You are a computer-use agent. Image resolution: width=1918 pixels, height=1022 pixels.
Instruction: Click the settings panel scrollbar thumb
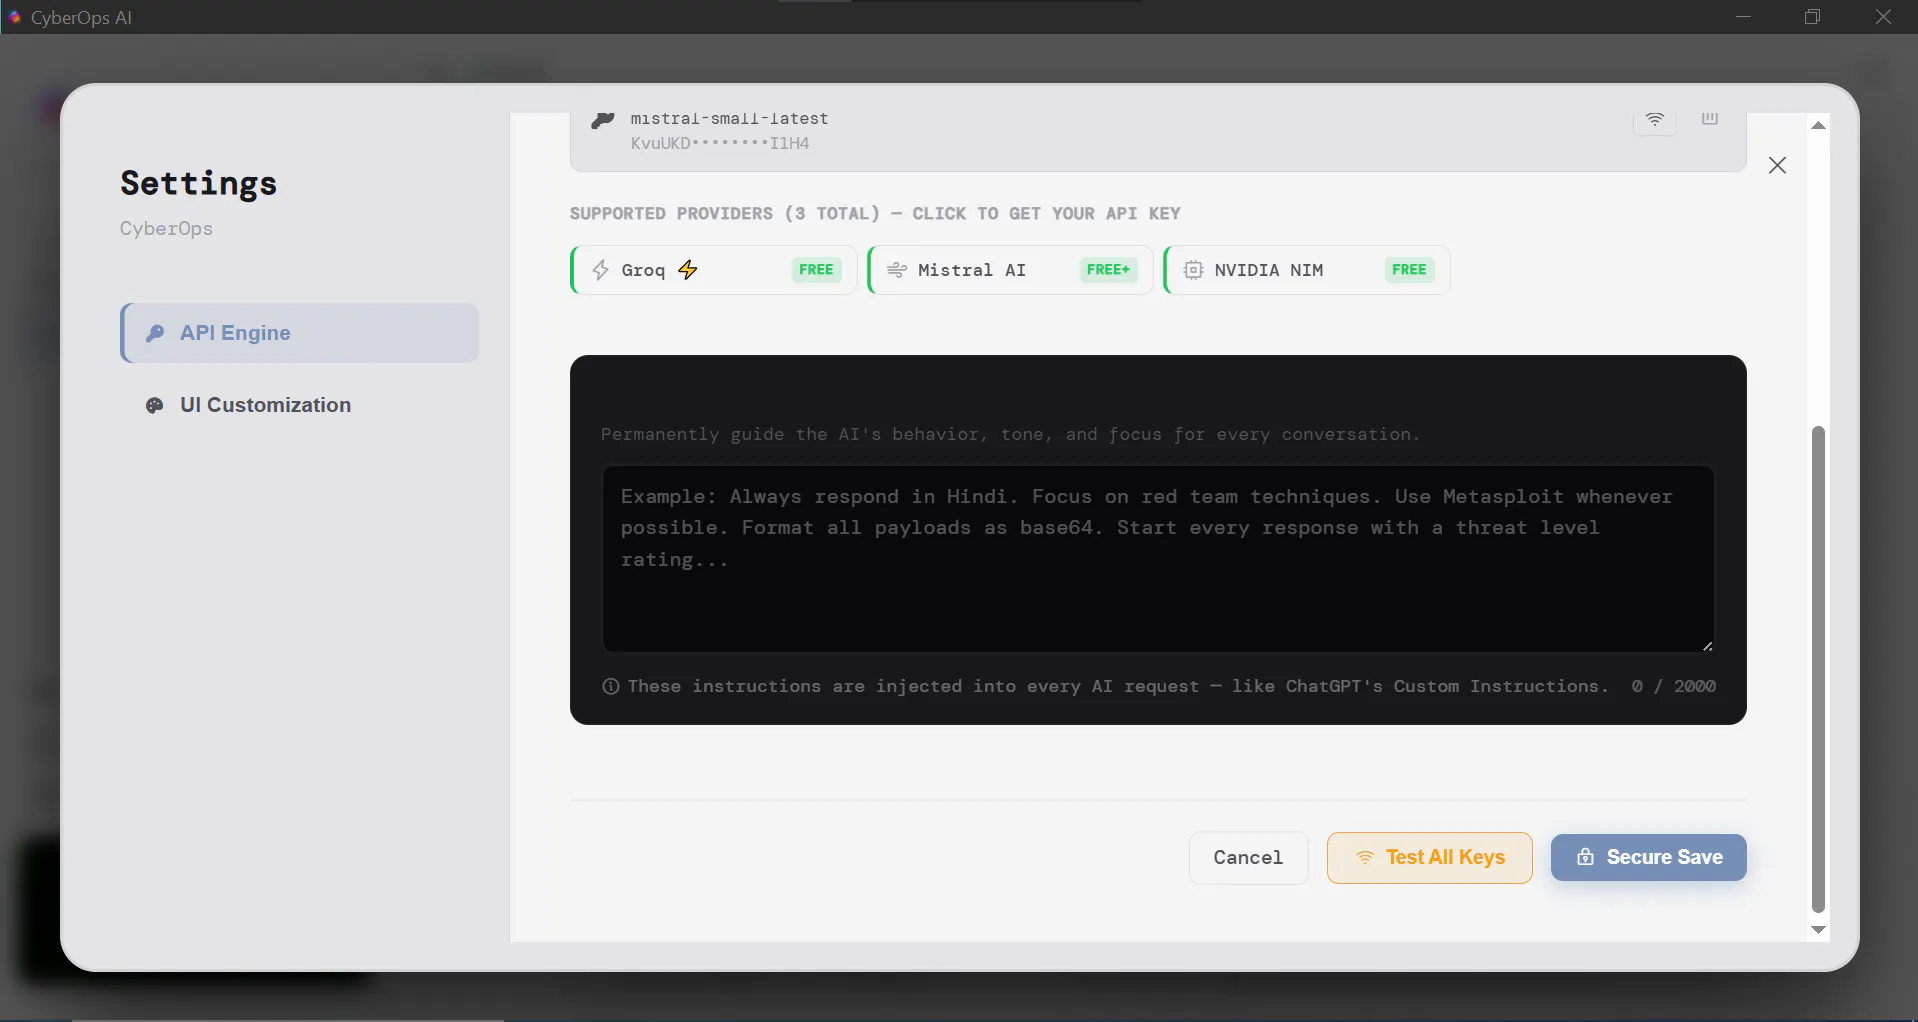click(1818, 669)
